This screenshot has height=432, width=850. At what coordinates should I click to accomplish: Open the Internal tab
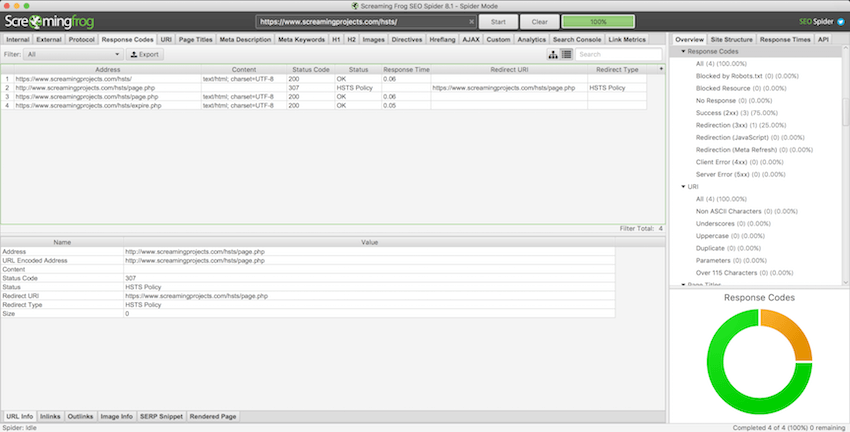(18, 40)
